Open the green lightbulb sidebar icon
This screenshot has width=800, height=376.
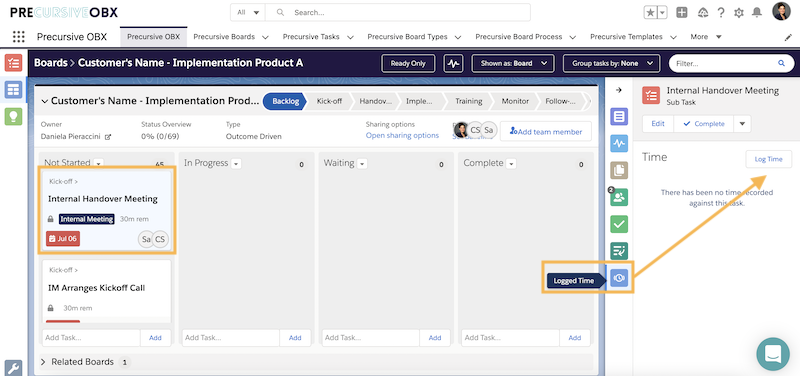13,116
